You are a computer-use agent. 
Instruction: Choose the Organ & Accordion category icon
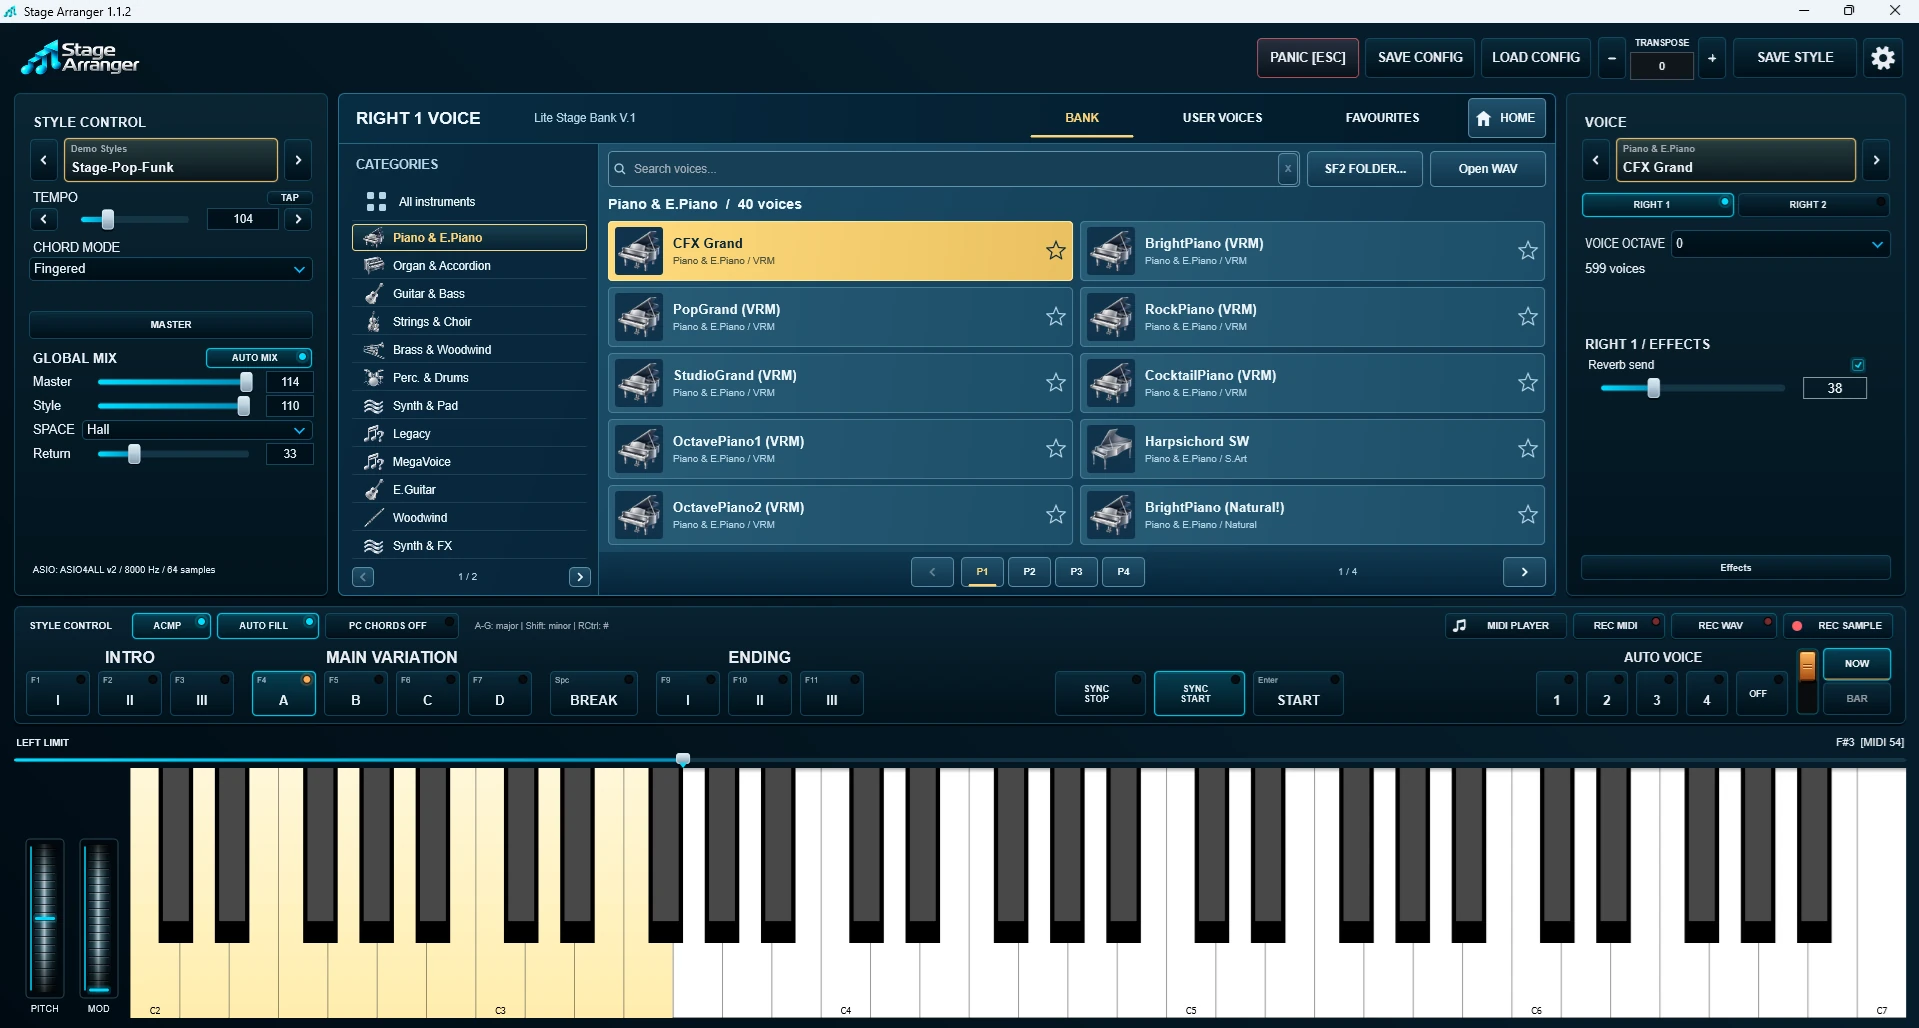point(374,266)
